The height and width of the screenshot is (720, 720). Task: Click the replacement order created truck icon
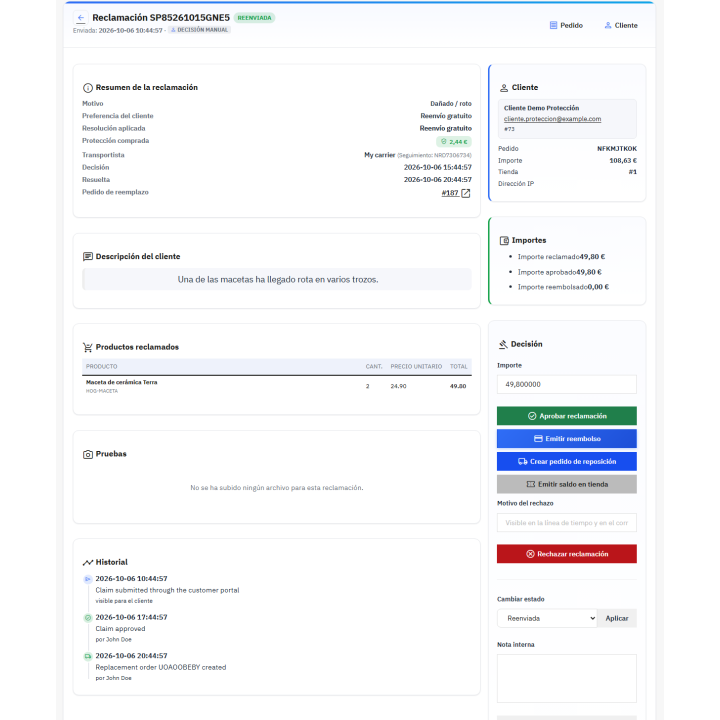(88, 656)
